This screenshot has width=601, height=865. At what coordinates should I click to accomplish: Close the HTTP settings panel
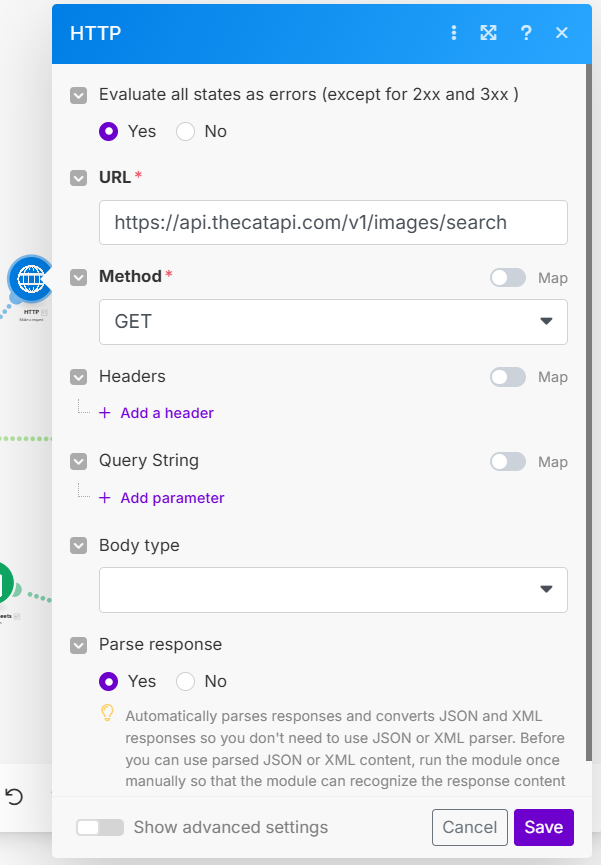pyautogui.click(x=562, y=33)
